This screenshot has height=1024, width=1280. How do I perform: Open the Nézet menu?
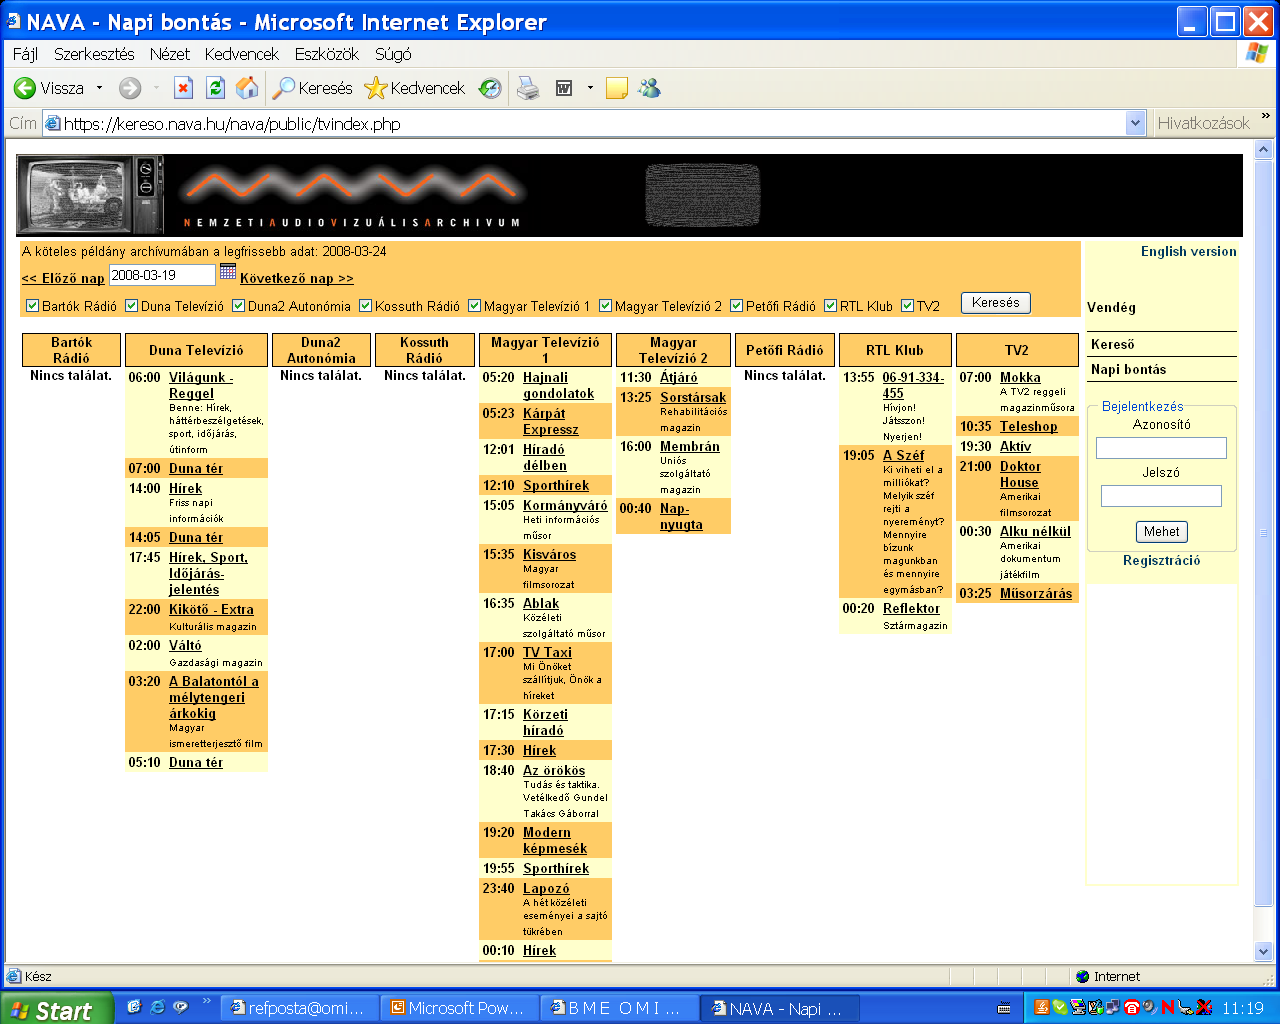click(x=169, y=54)
